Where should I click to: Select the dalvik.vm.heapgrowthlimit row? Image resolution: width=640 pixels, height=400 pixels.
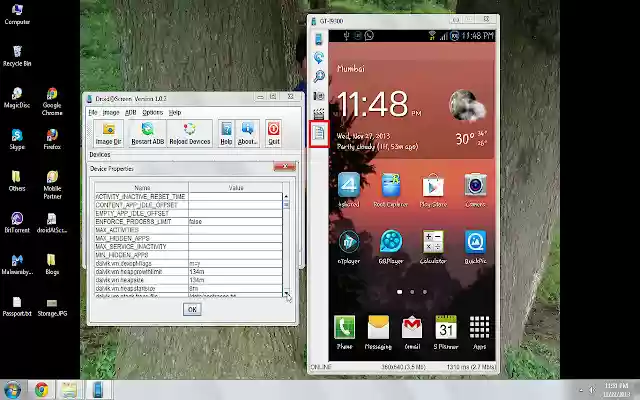pos(189,272)
